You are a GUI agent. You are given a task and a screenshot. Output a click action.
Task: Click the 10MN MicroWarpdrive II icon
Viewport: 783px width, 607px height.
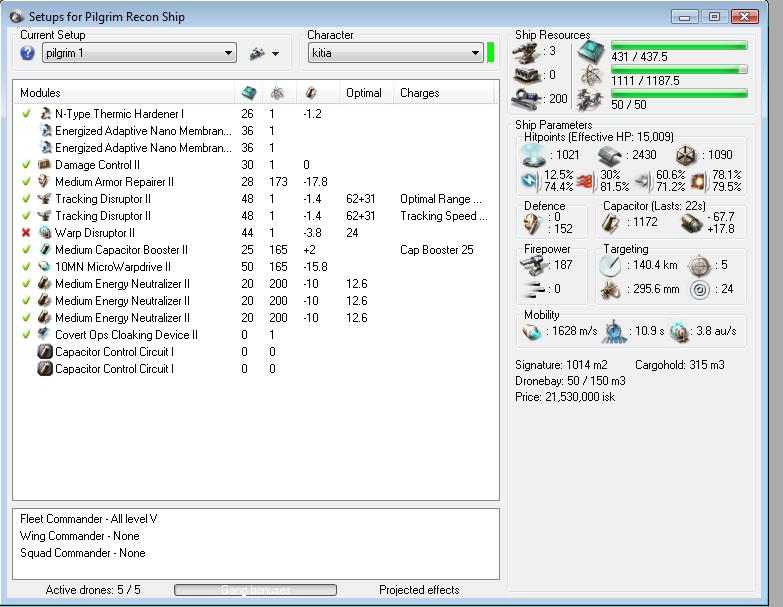(44, 267)
